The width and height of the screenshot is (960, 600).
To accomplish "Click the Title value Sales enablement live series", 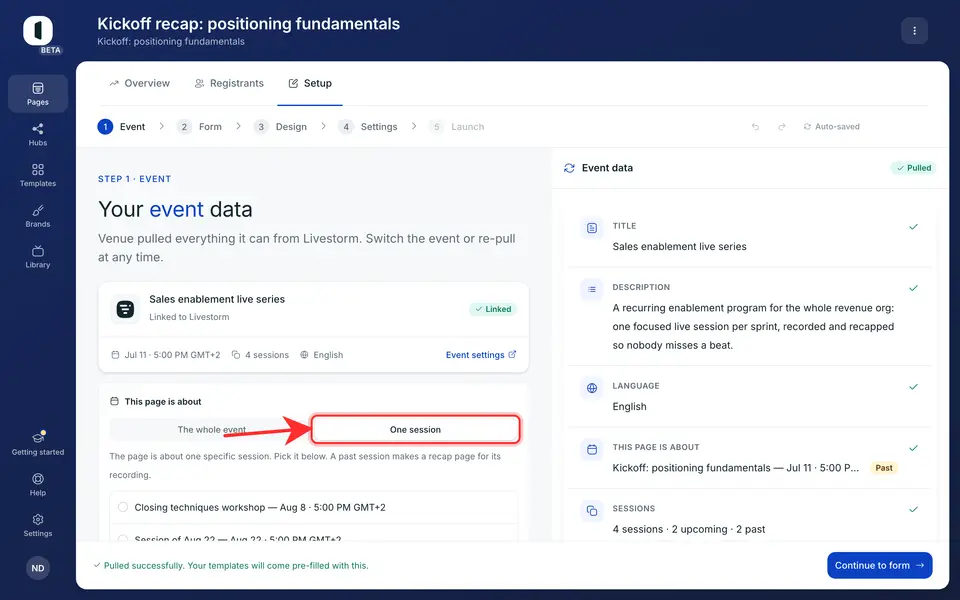I will pos(680,247).
